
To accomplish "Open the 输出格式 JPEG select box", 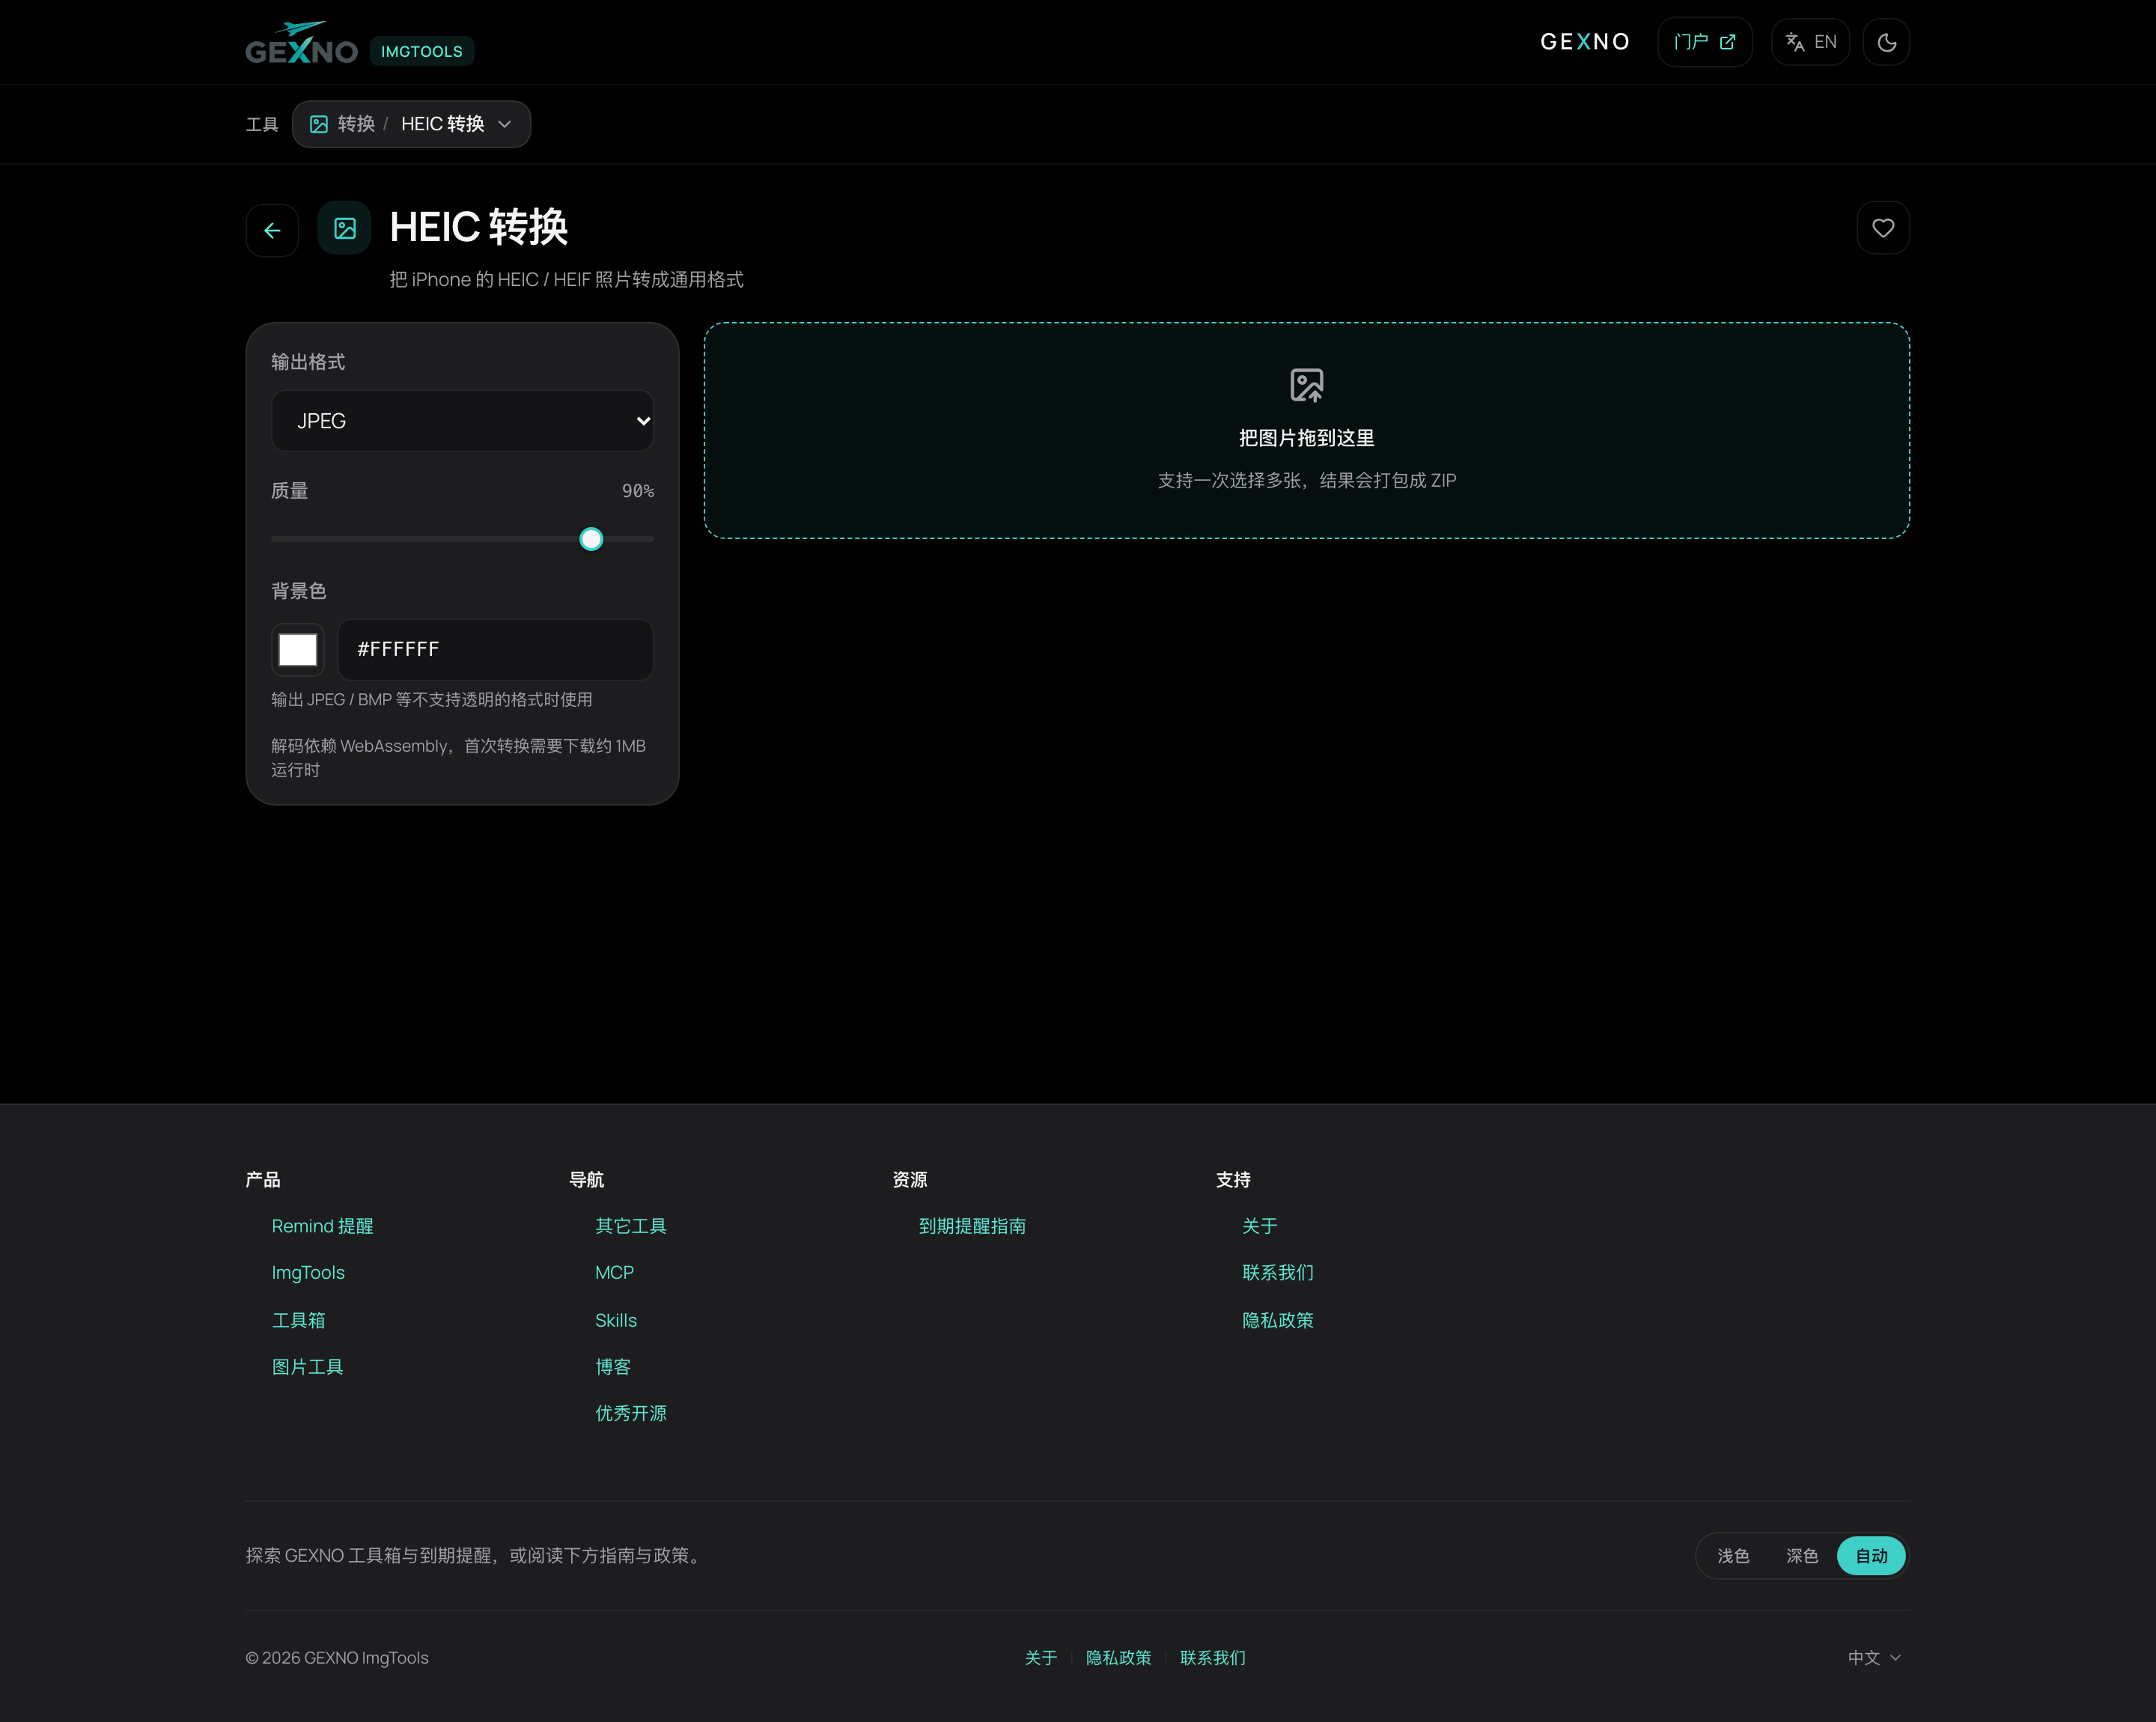I will pyautogui.click(x=462, y=421).
